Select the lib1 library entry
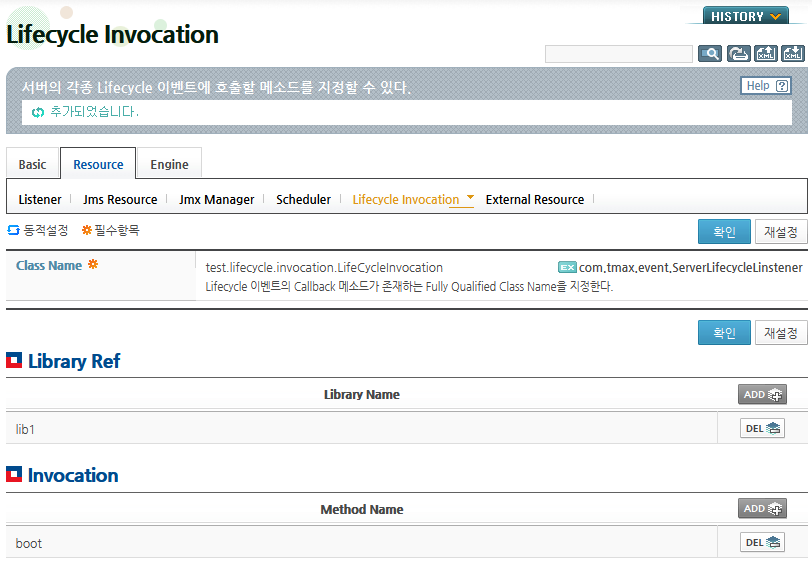Viewport: 812px width, 564px height. click(x=25, y=429)
